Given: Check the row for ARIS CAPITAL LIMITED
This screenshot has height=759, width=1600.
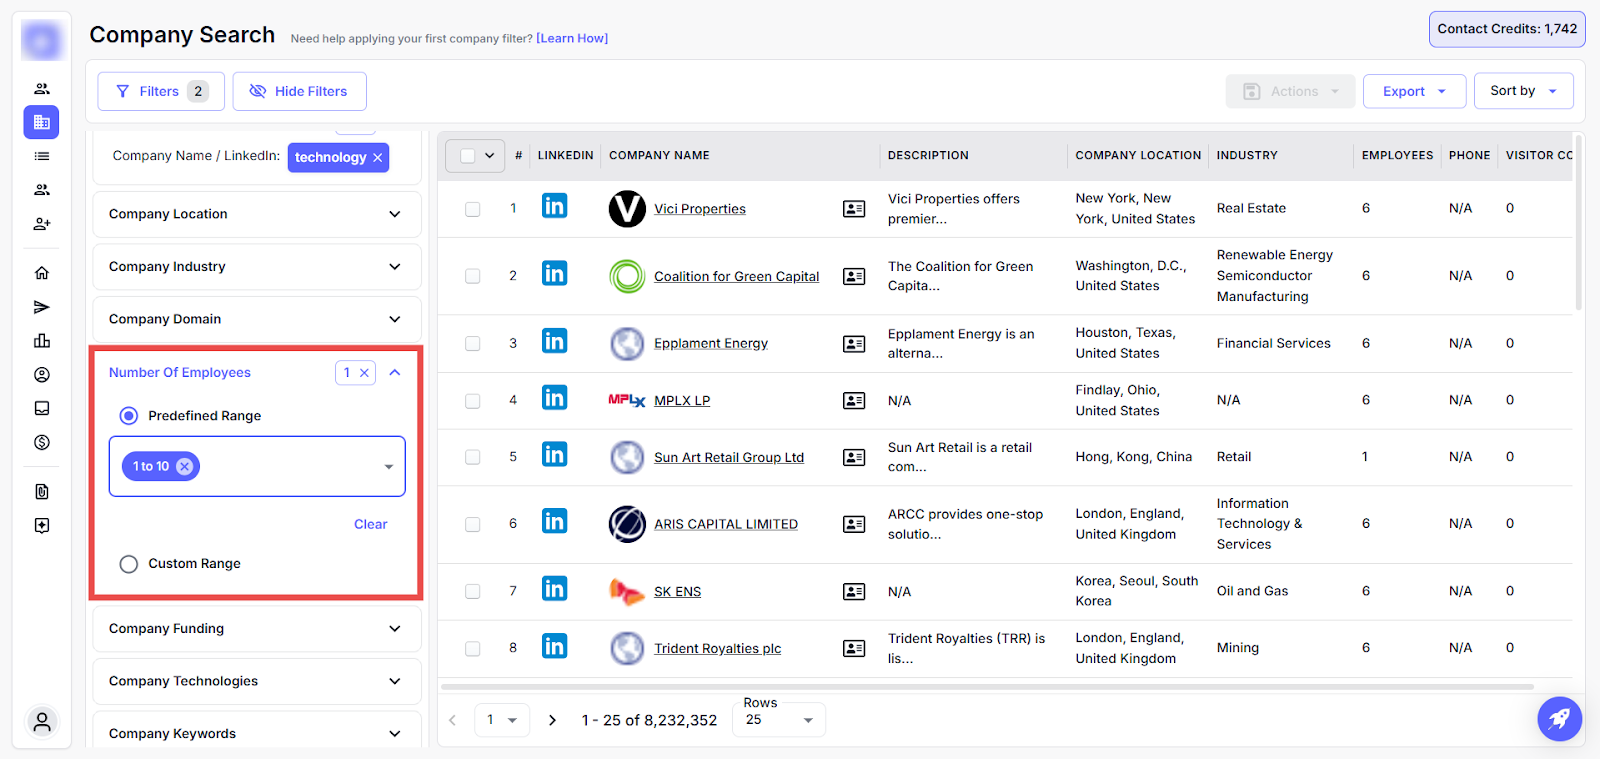Looking at the screenshot, I should tap(472, 524).
